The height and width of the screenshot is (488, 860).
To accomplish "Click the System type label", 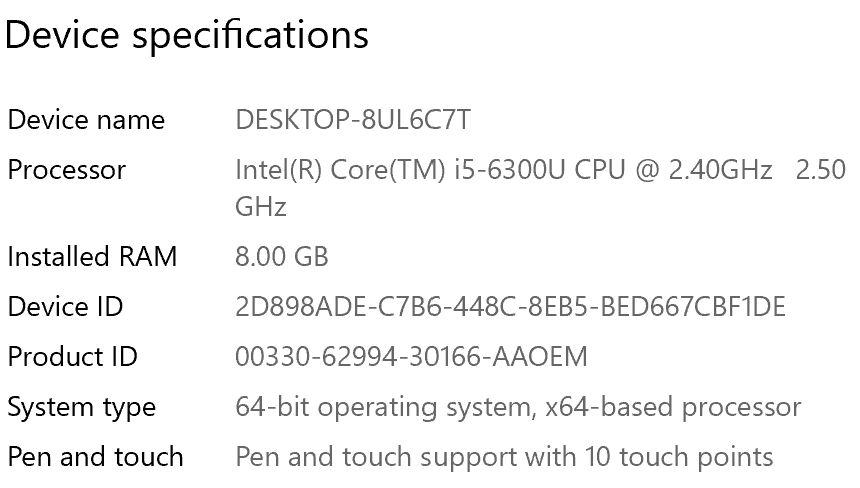I will pyautogui.click(x=82, y=408).
